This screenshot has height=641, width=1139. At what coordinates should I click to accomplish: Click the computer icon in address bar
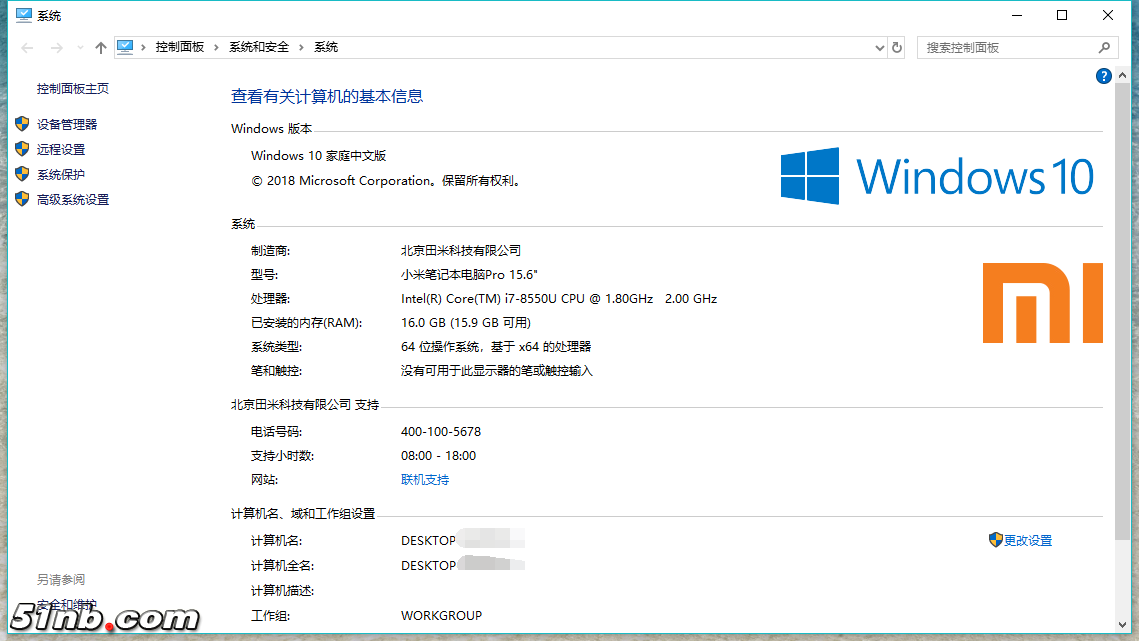125,47
